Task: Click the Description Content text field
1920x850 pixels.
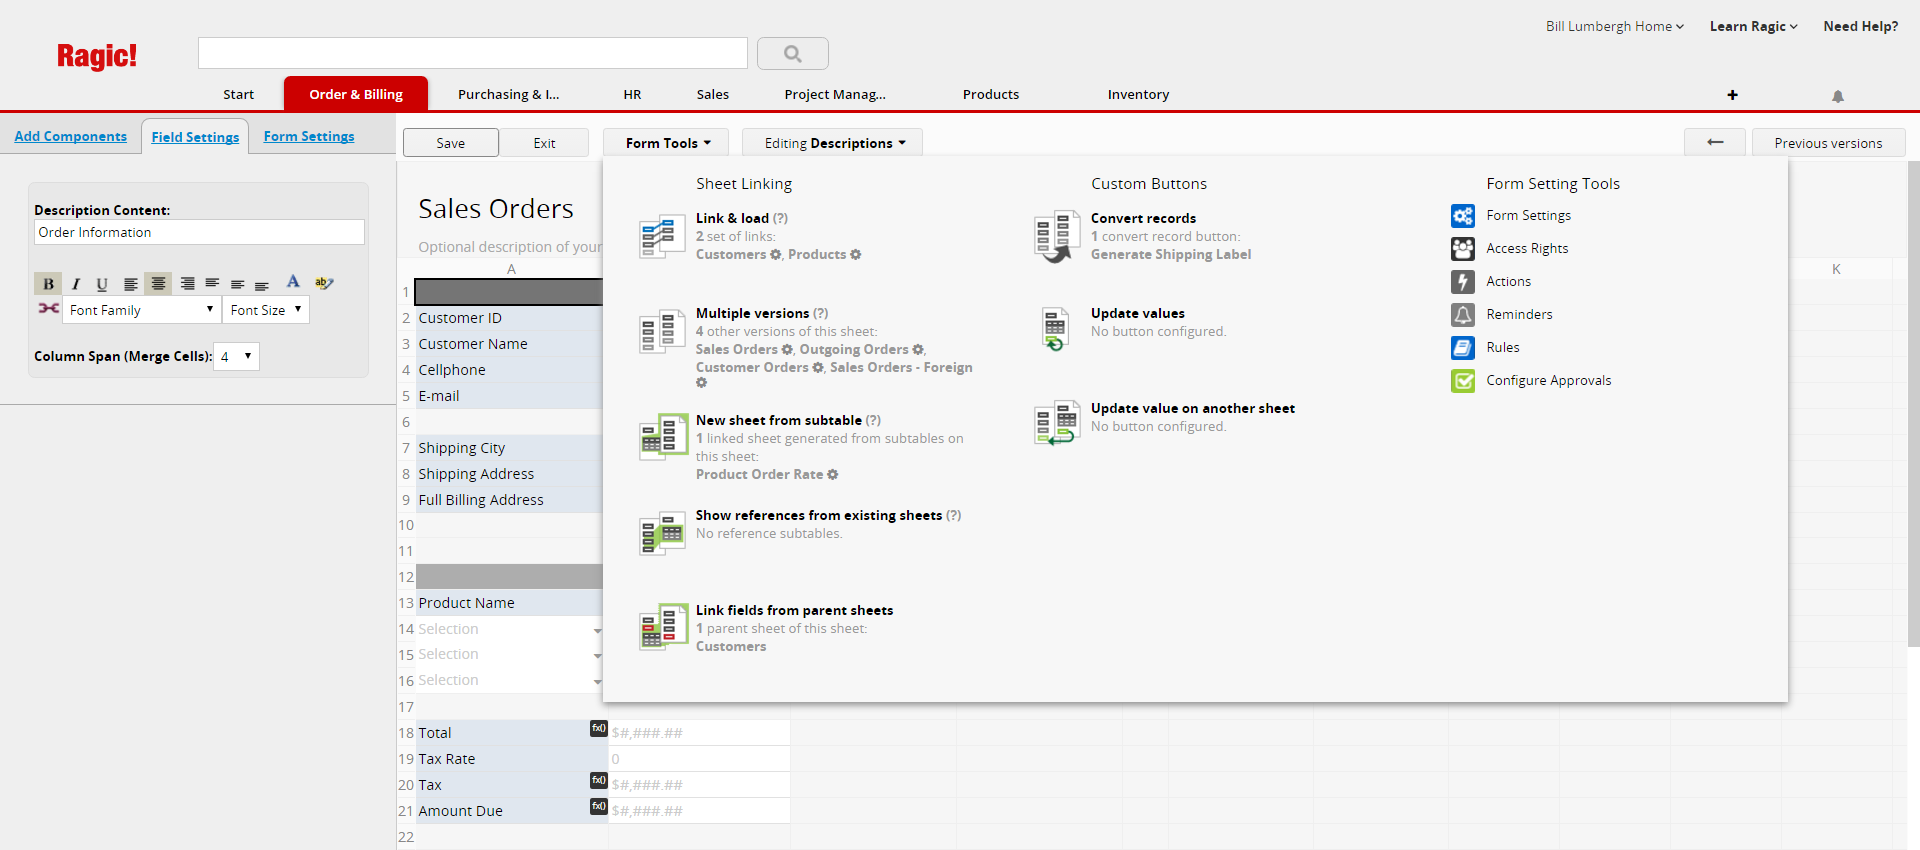Action: point(199,232)
